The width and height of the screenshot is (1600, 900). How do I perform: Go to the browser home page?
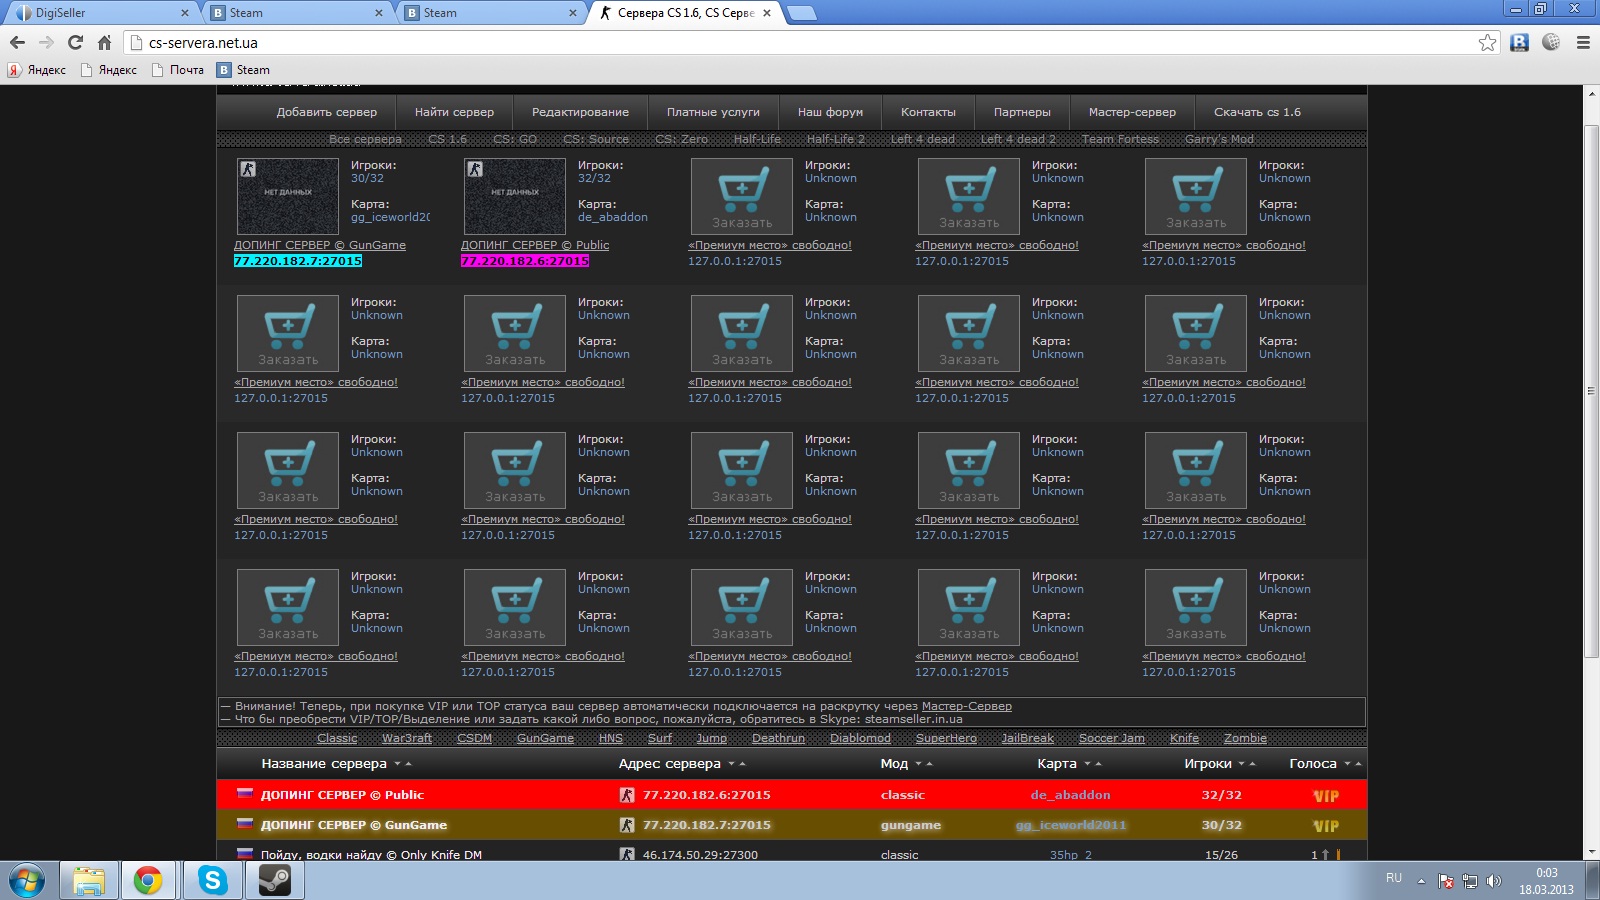click(x=104, y=42)
